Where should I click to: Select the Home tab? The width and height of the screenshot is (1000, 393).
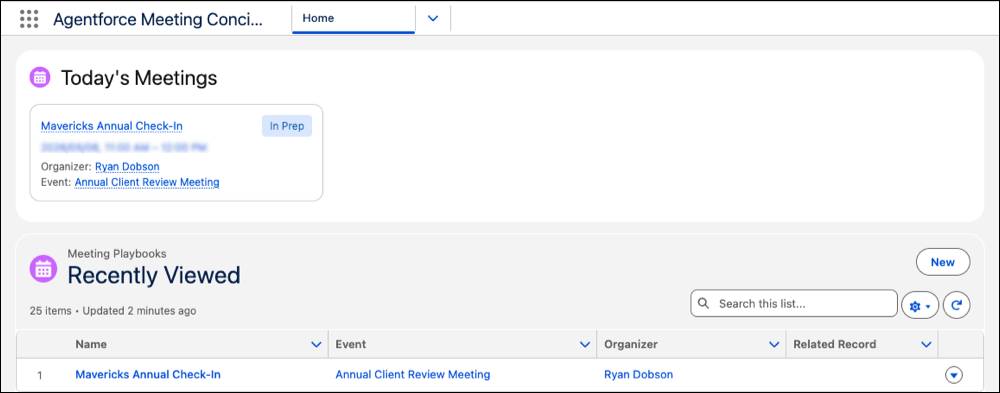tap(353, 19)
